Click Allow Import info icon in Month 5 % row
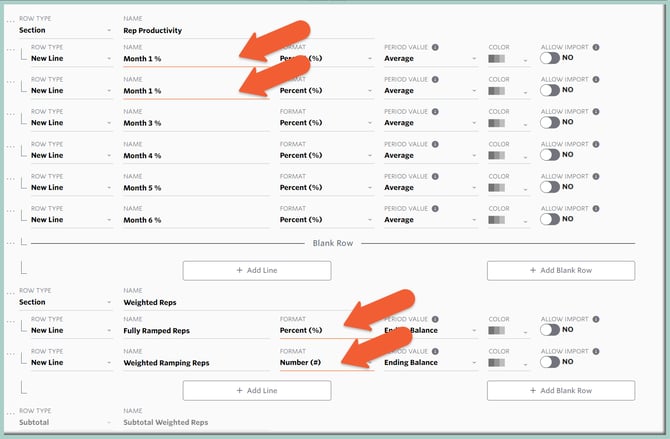670x439 pixels. 595,176
